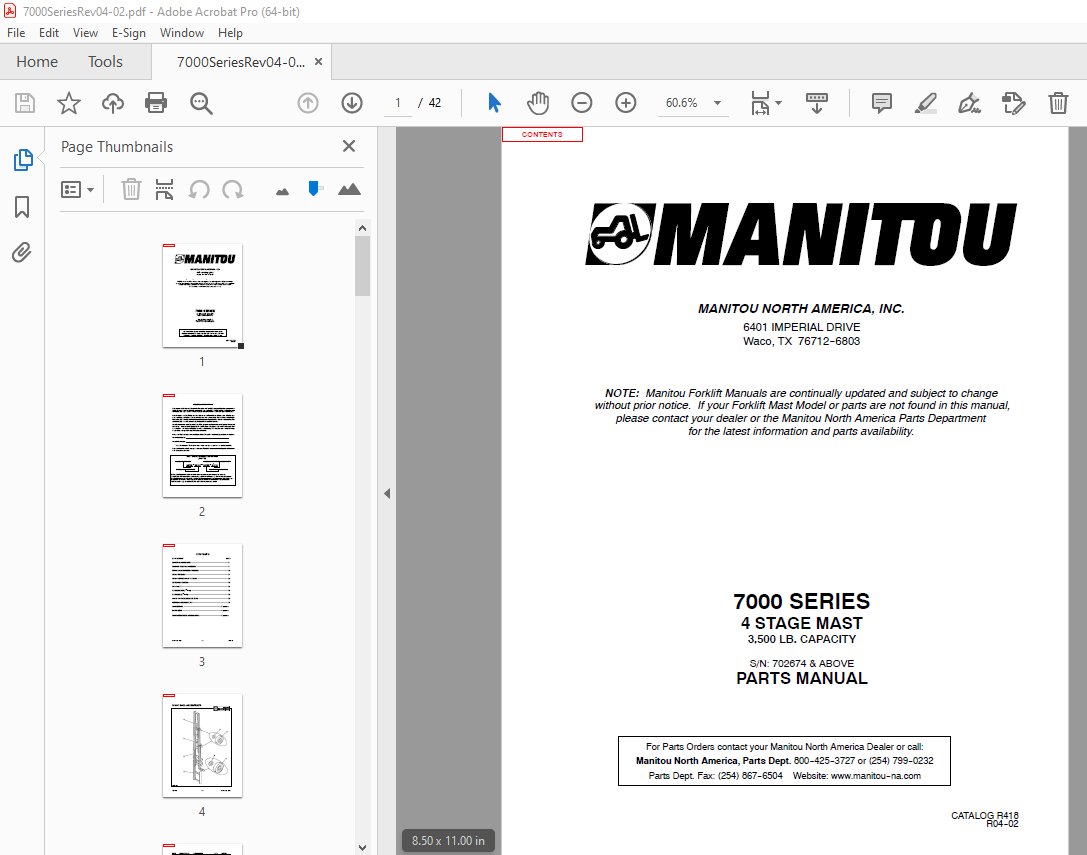Toggle Page Thumbnails panel icon

click(x=23, y=159)
